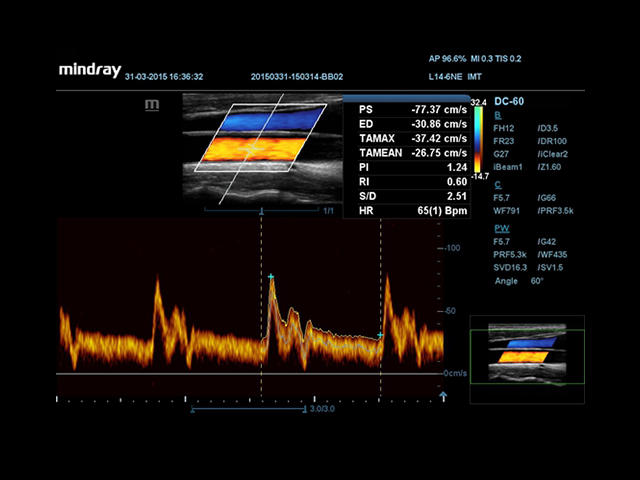Click the HR value 65(1) Bpm
Viewport: 640px width, 480px height.
(442, 211)
